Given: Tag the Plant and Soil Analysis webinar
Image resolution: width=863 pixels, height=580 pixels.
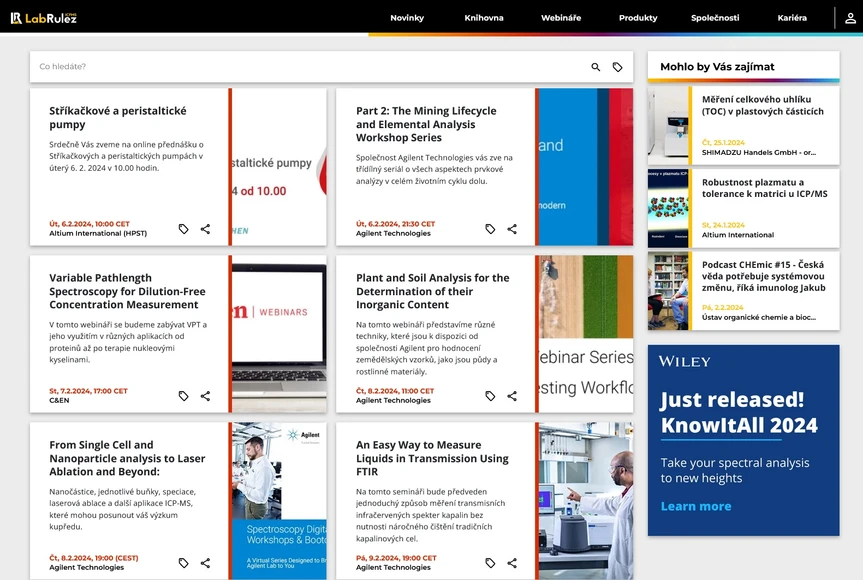Looking at the screenshot, I should tap(490, 396).
